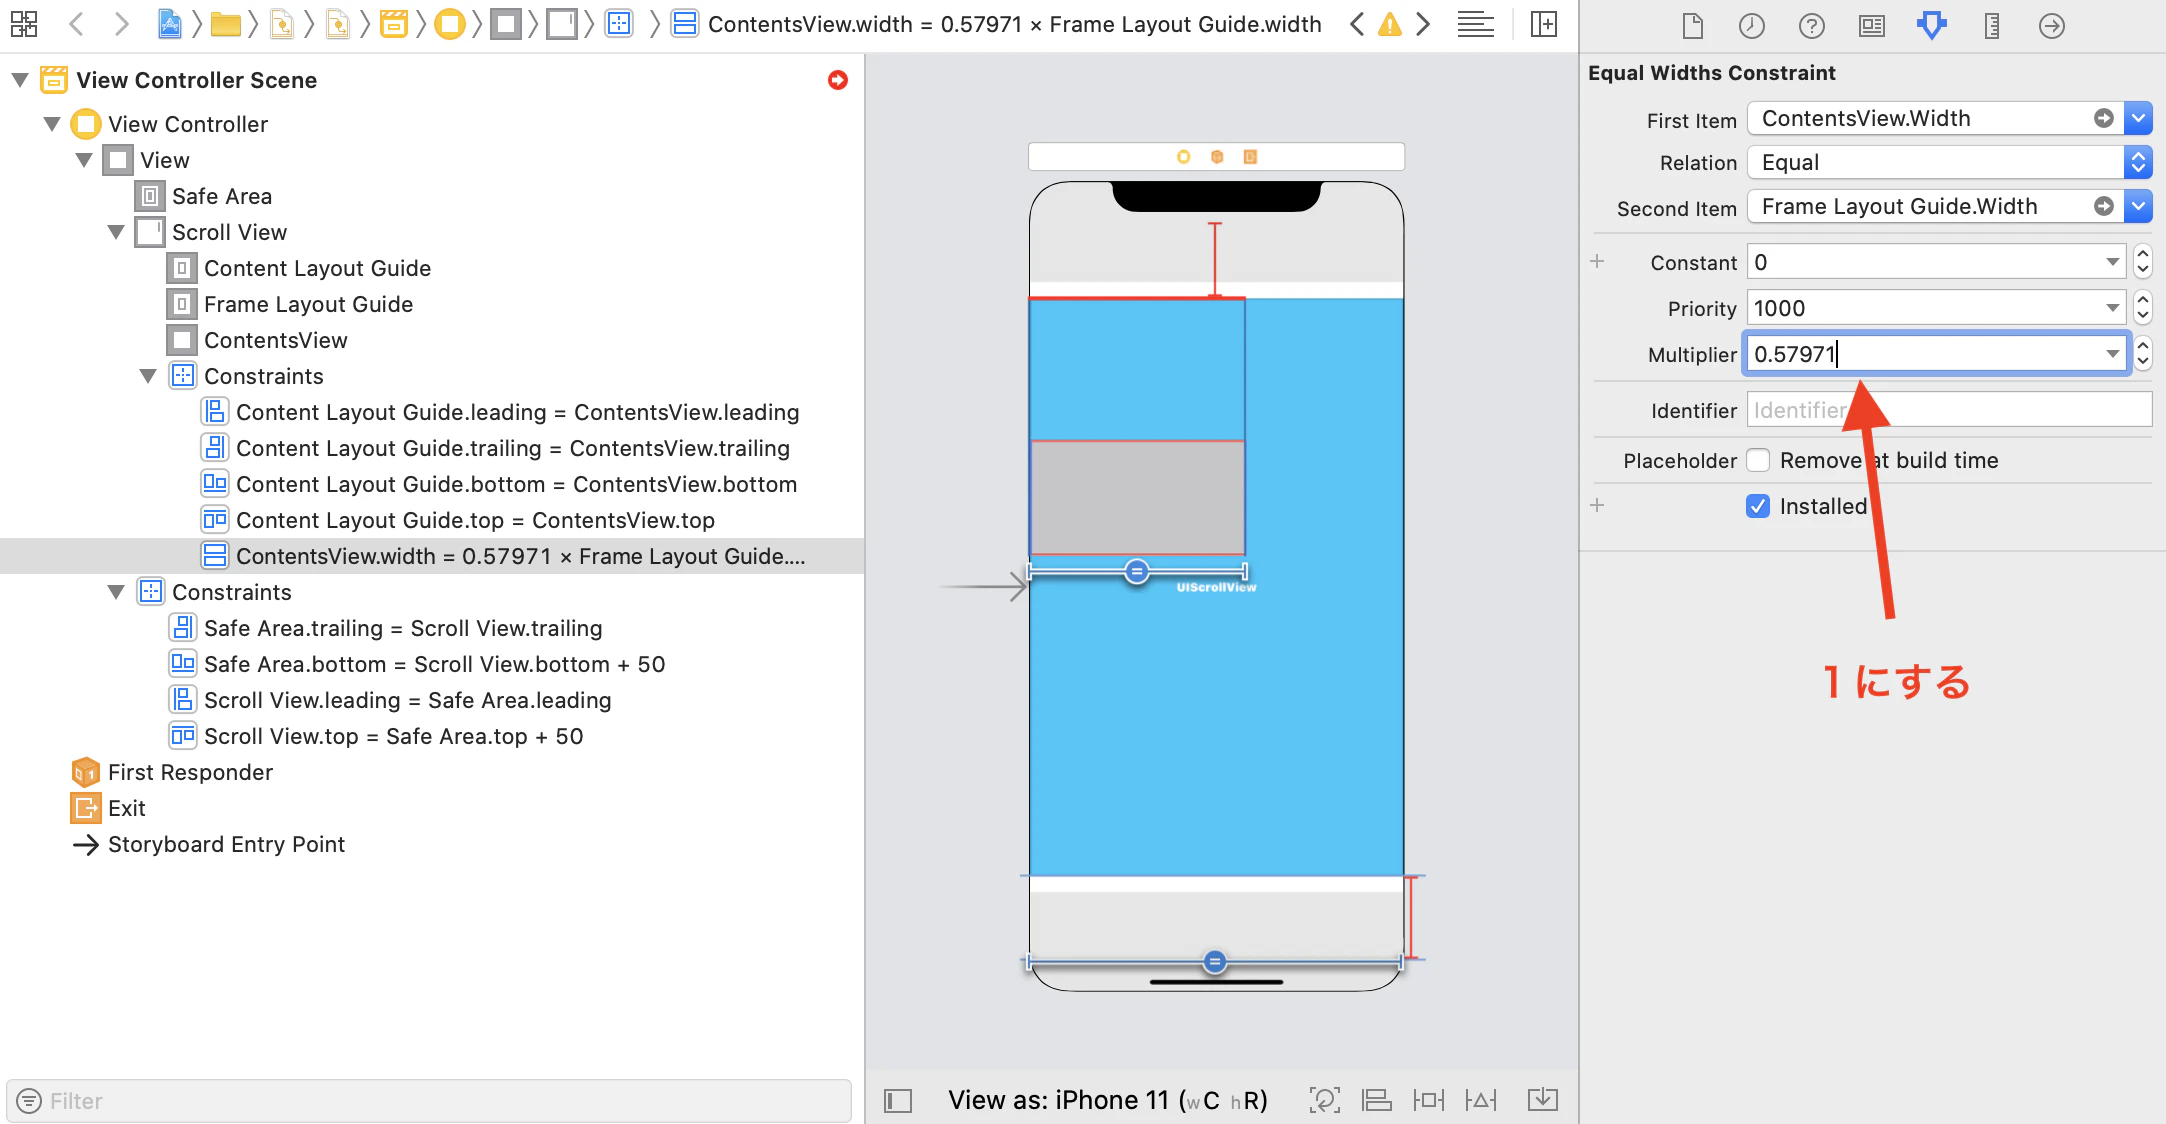
Task: Open the Quick Help inspector tab
Action: [x=1812, y=25]
